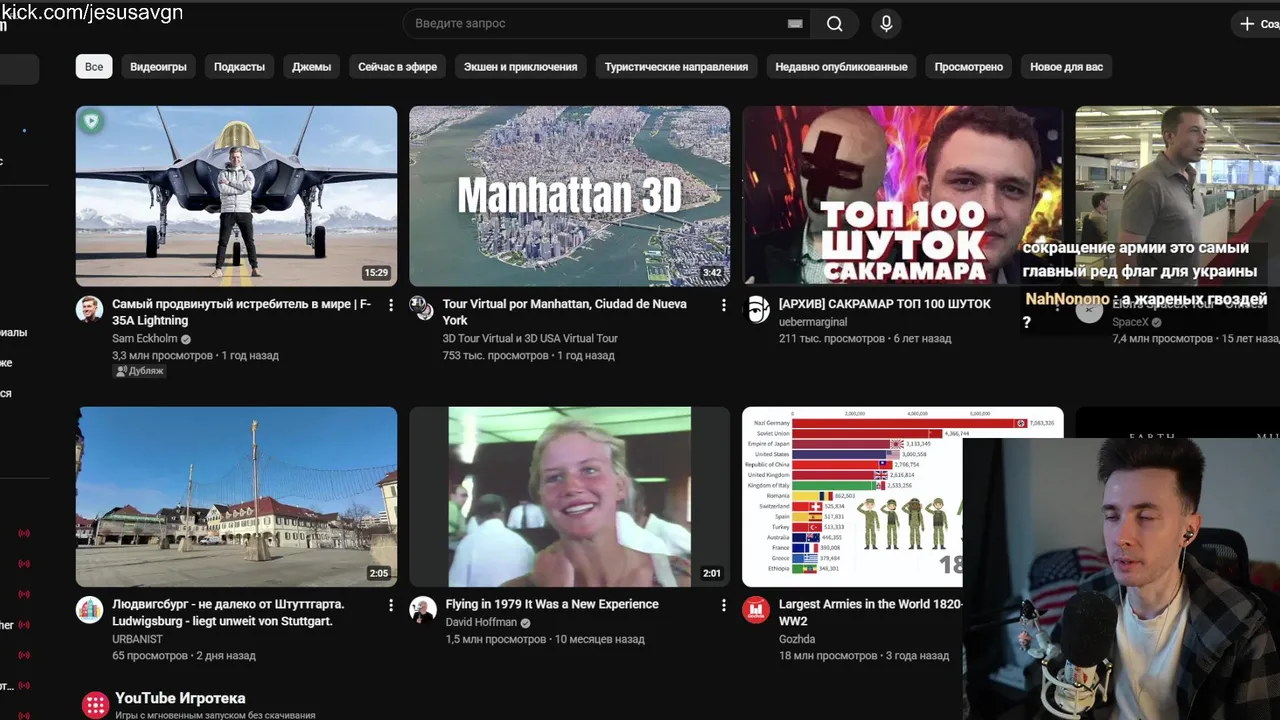Open ubermarginal channel avatar
Viewport: 1280px width, 720px height.
click(x=757, y=309)
